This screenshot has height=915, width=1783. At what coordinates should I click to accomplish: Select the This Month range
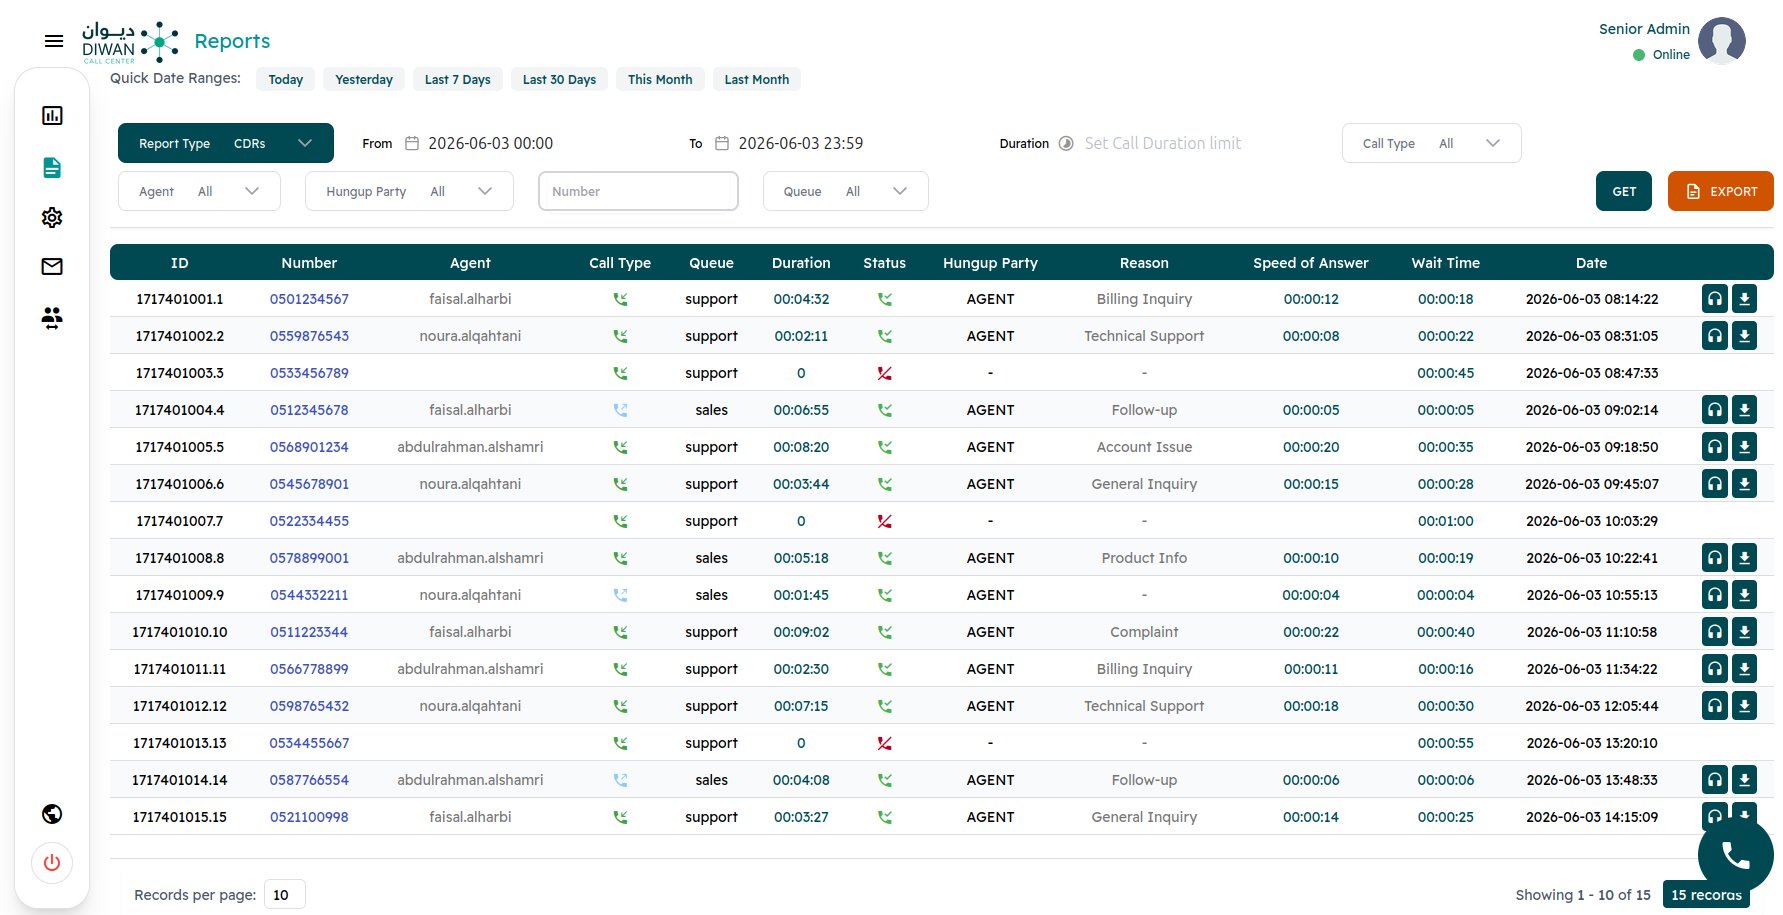[x=660, y=79]
